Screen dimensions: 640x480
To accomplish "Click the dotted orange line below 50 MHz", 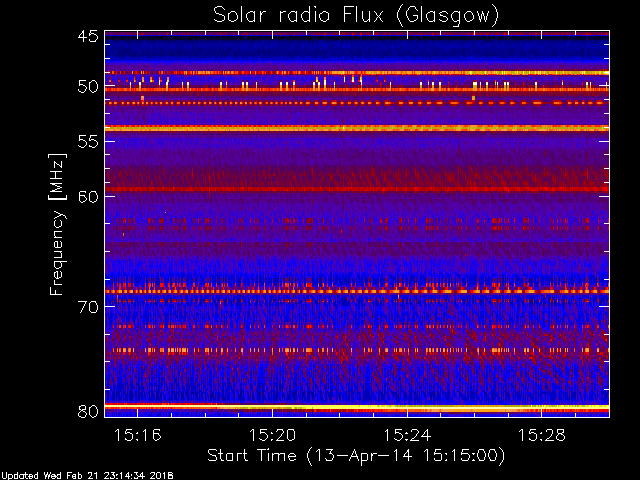I will pos(356,102).
